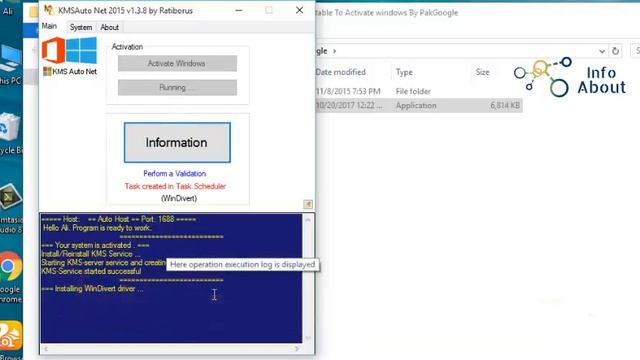Click the Activate Windows button

coord(177,63)
